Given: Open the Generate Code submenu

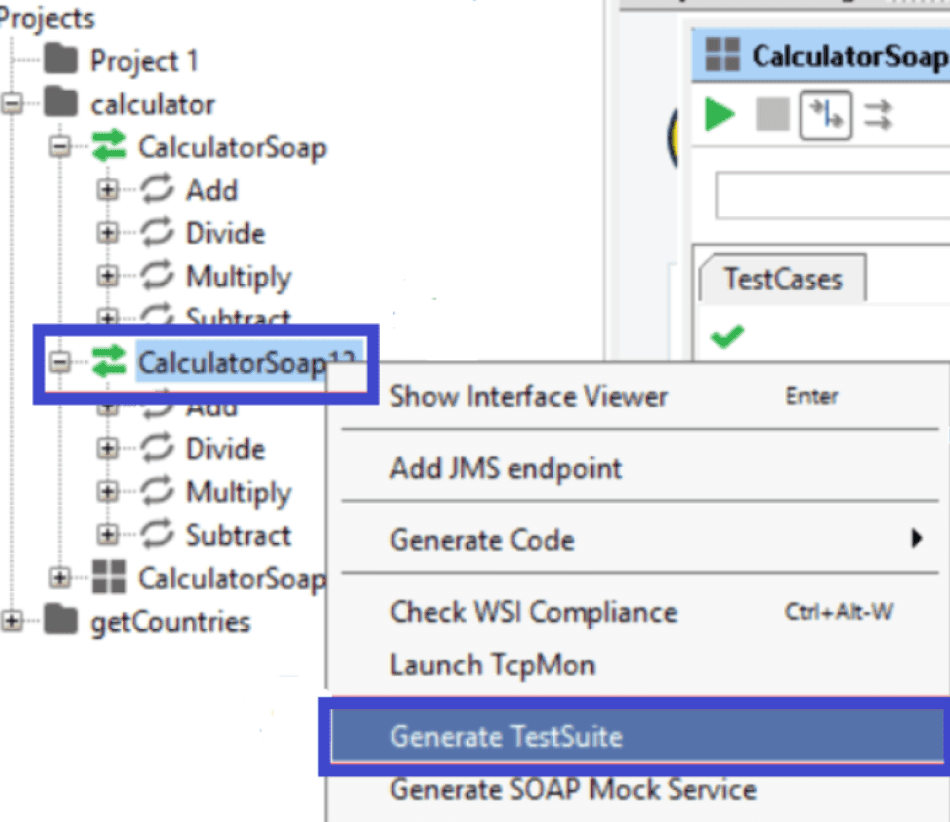Looking at the screenshot, I should pyautogui.click(x=482, y=540).
